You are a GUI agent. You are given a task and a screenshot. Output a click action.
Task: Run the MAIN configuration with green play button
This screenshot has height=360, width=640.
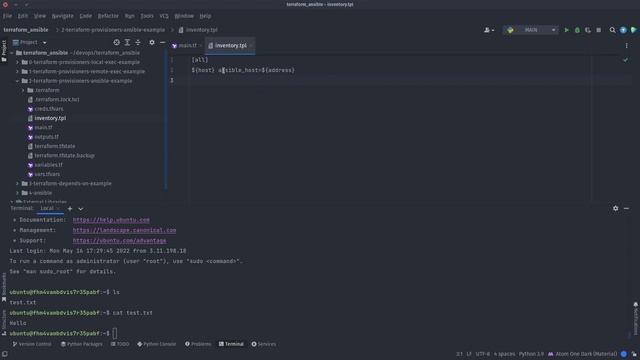[x=566, y=30]
